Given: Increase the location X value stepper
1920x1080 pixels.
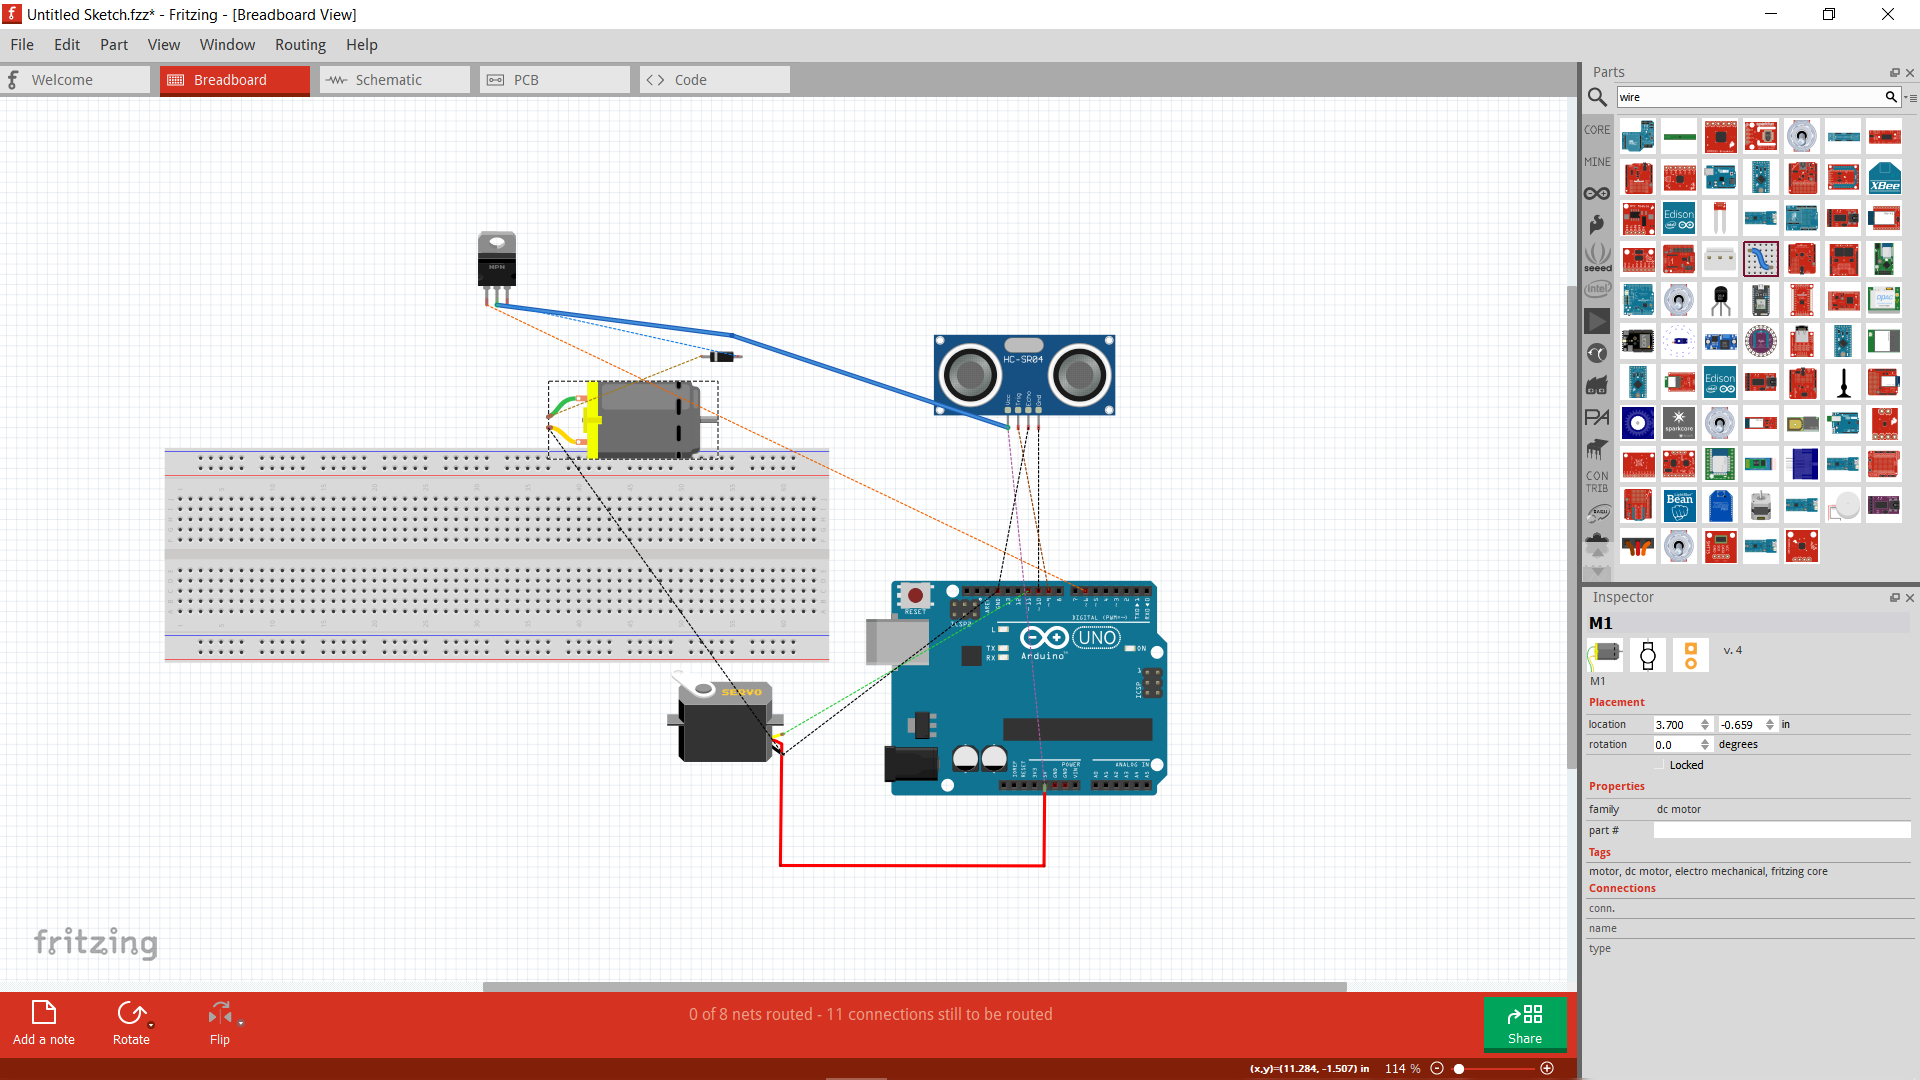Looking at the screenshot, I should [x=1705, y=720].
